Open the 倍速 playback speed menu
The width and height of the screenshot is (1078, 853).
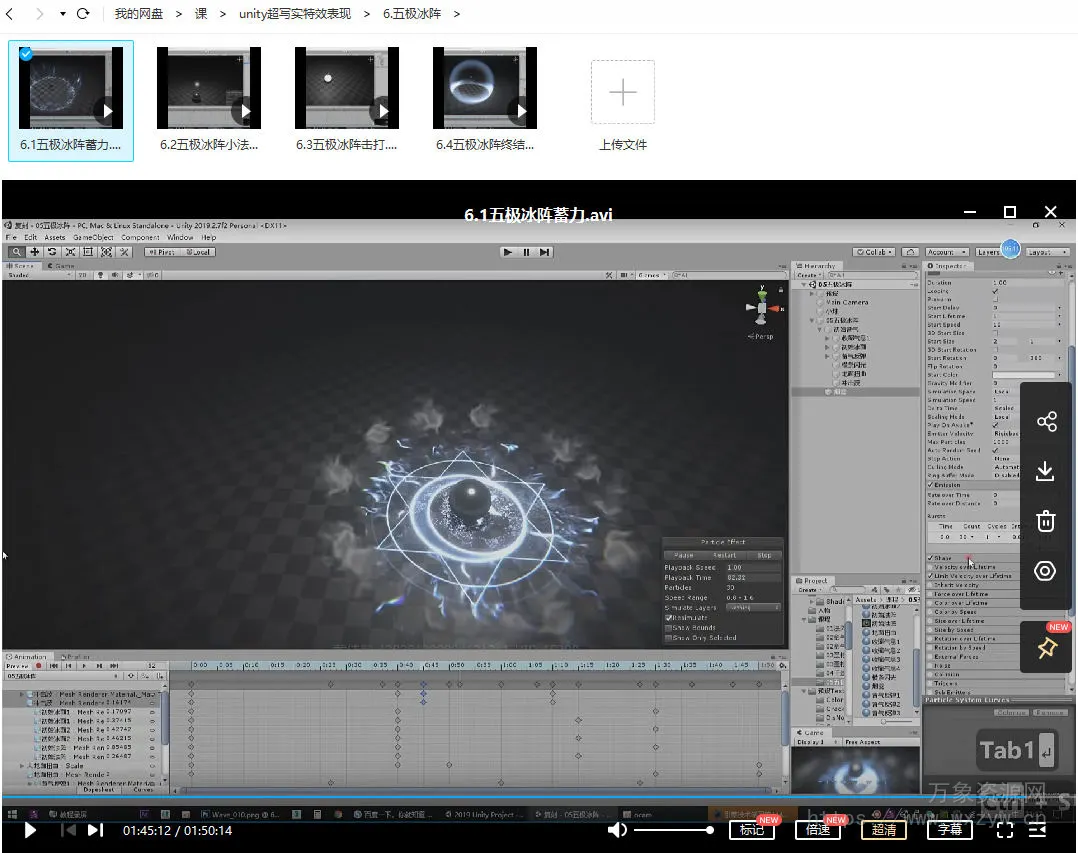coord(818,829)
